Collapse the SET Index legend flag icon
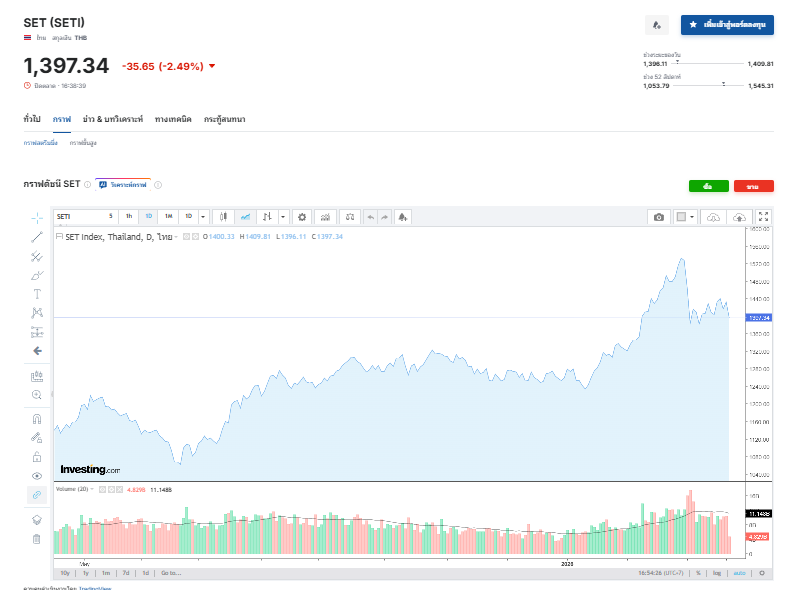This screenshot has width=785, height=590. point(59,236)
